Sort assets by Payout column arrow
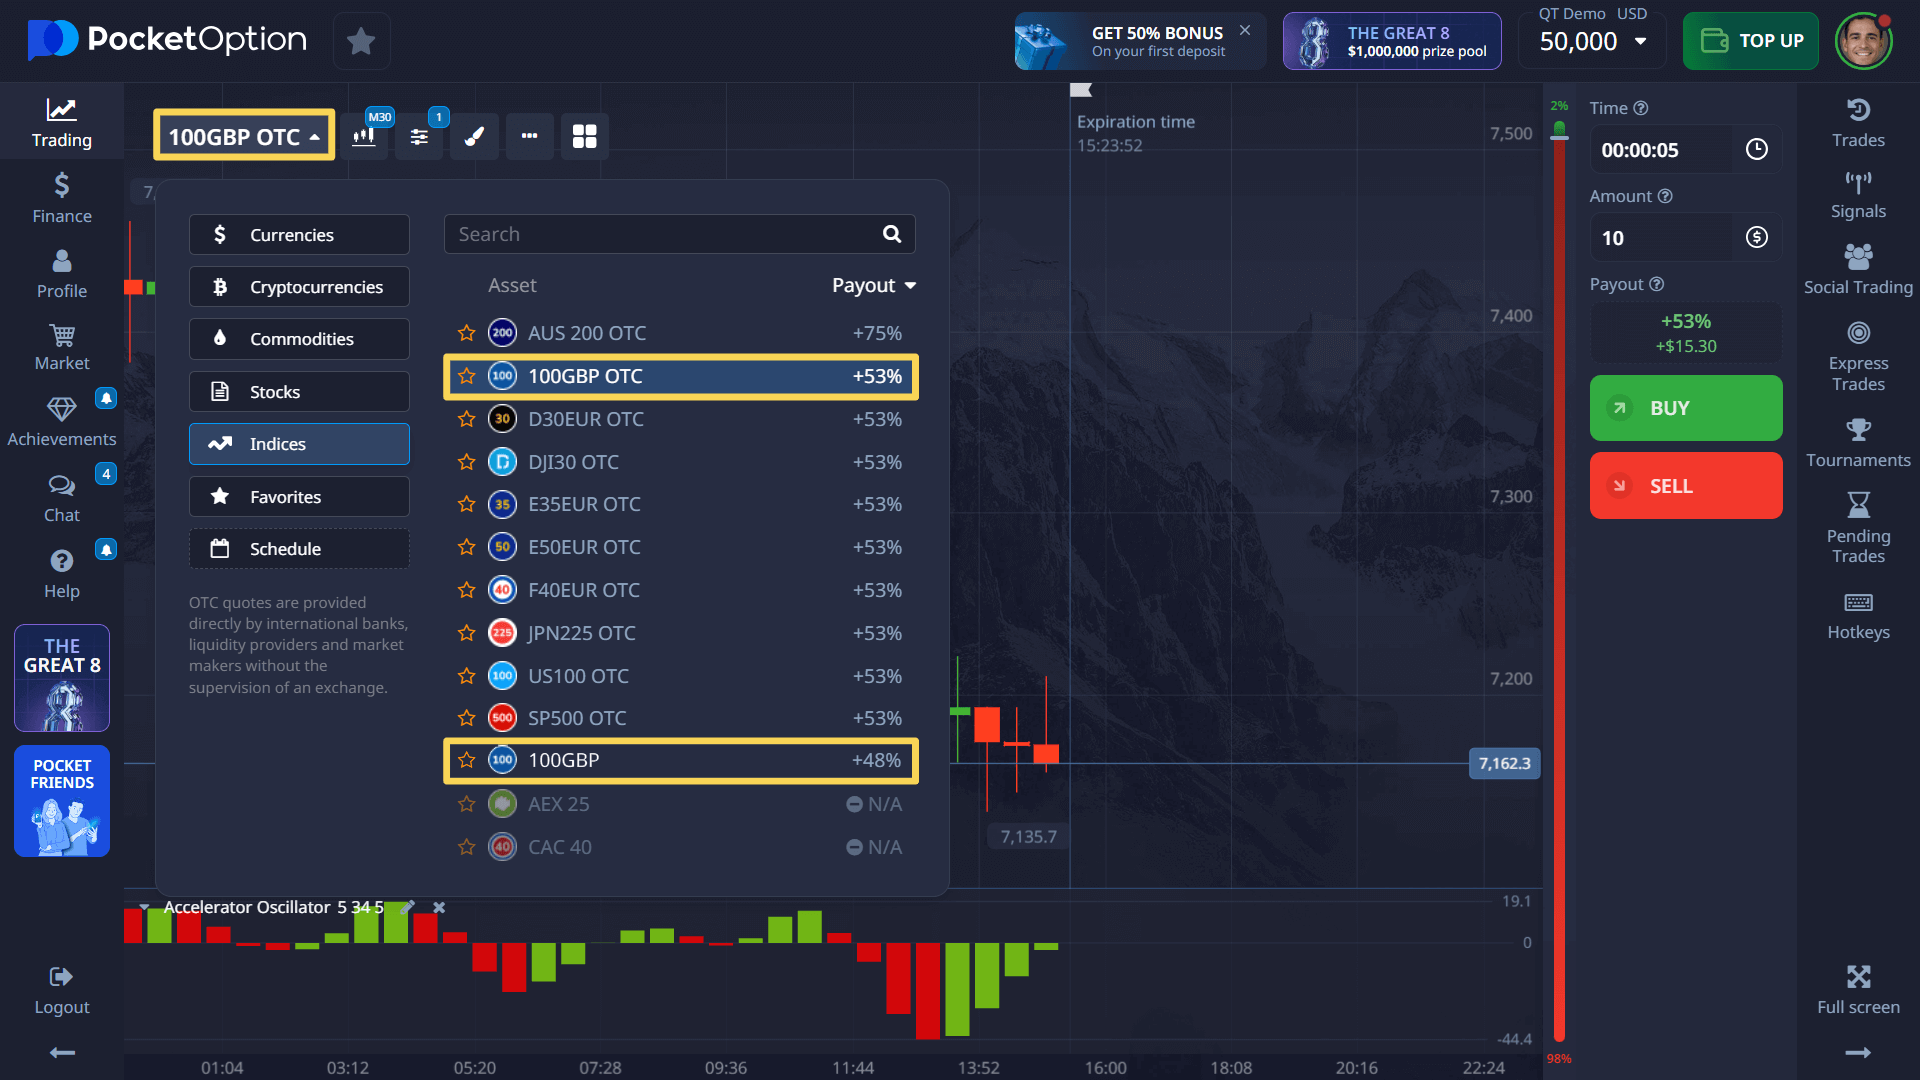Screen dimensions: 1920x1080 pyautogui.click(x=910, y=286)
